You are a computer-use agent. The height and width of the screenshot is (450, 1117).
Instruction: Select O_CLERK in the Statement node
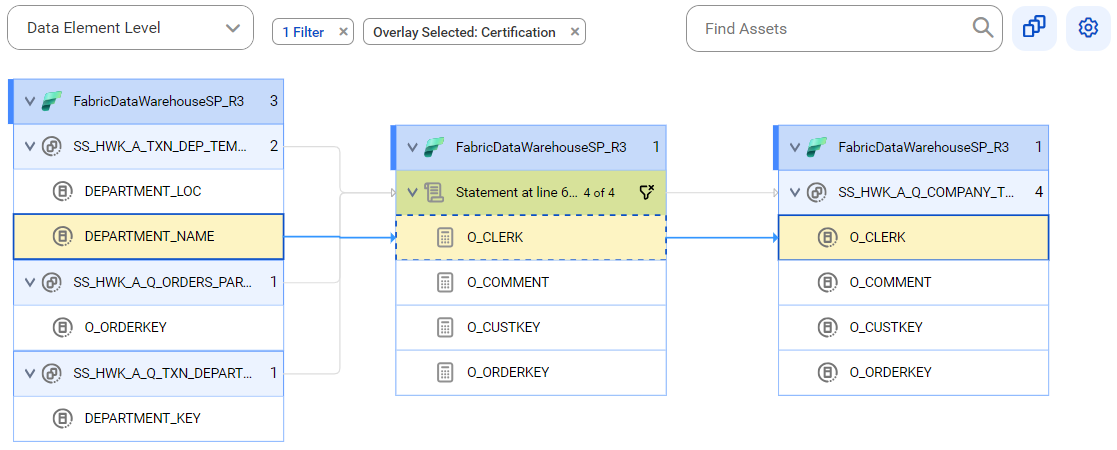pos(531,238)
